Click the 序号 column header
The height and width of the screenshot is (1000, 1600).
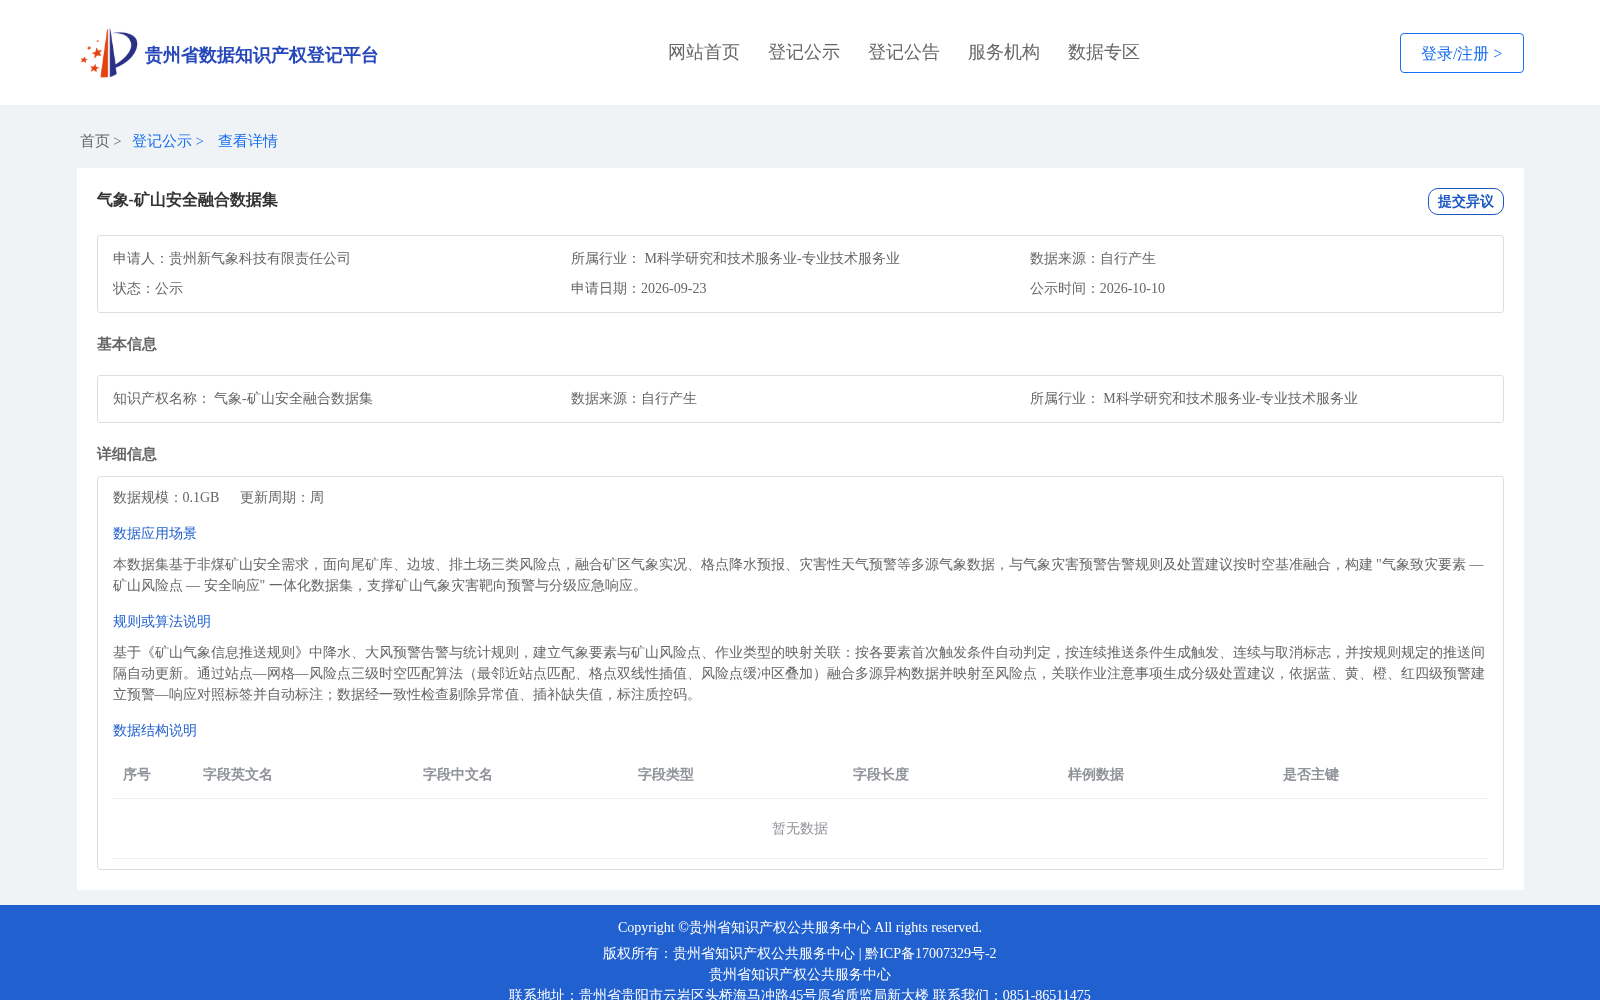coord(137,774)
